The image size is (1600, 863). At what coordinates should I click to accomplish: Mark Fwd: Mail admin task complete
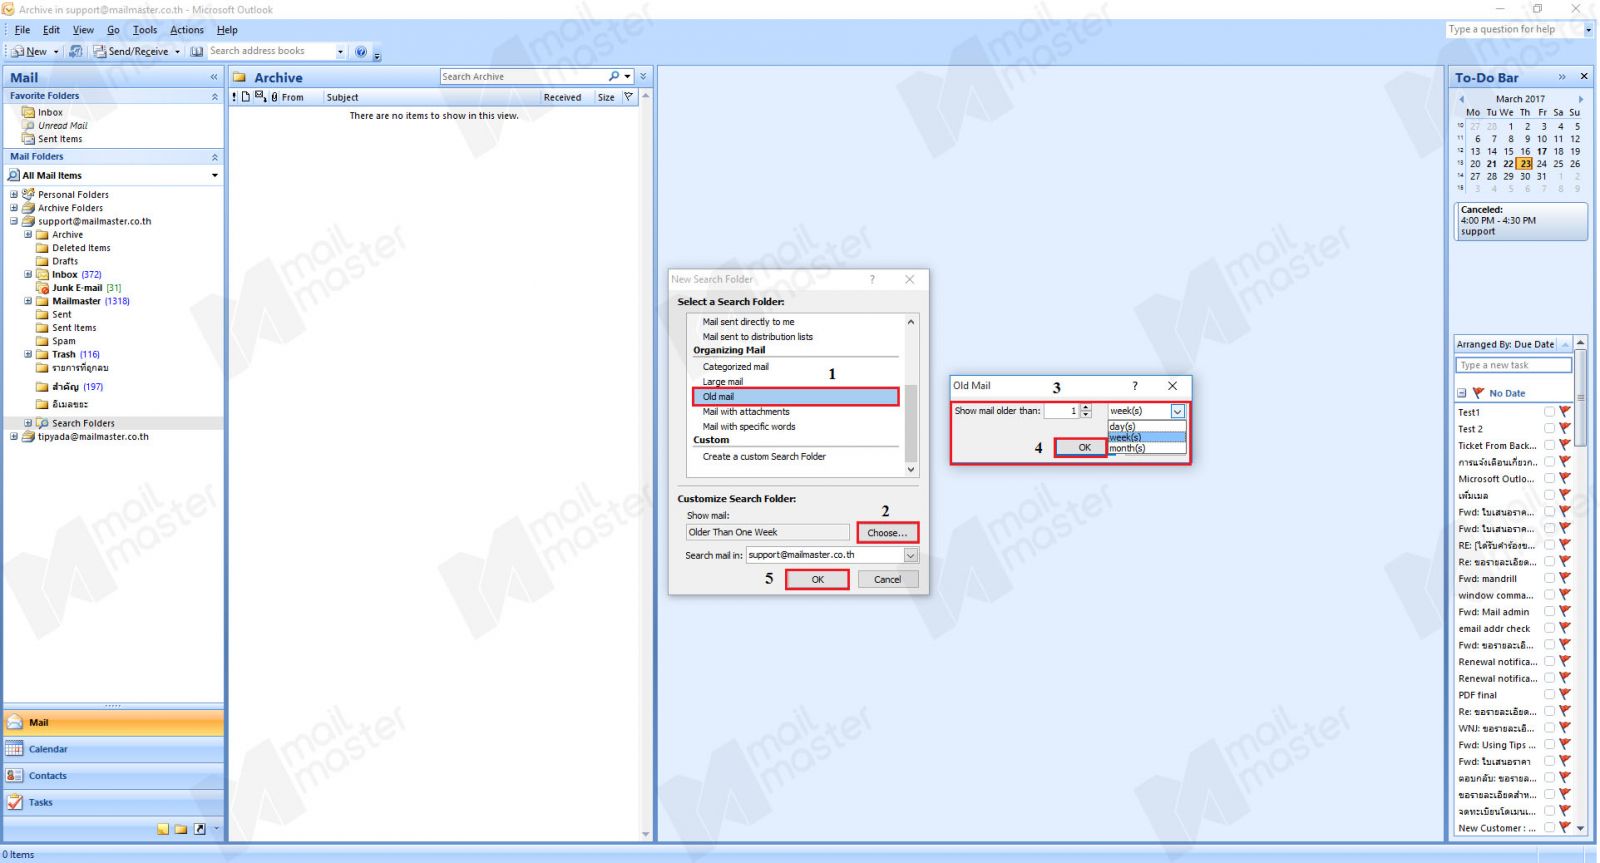point(1549,612)
